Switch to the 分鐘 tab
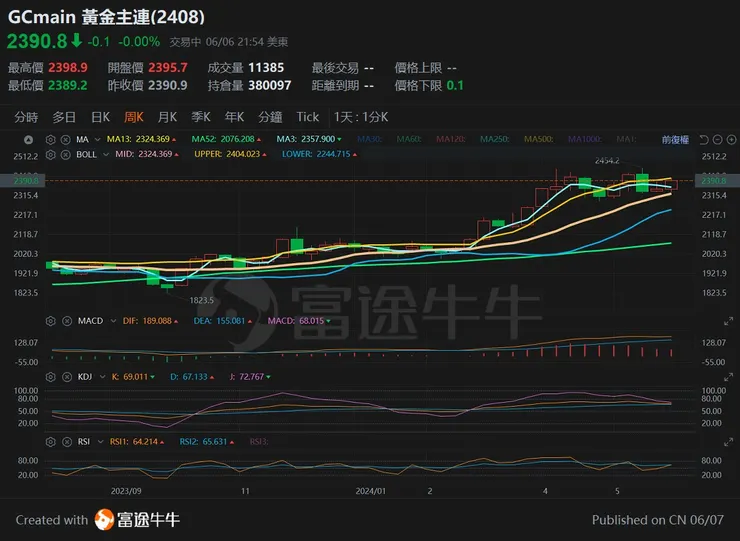The image size is (740, 541). [x=270, y=117]
